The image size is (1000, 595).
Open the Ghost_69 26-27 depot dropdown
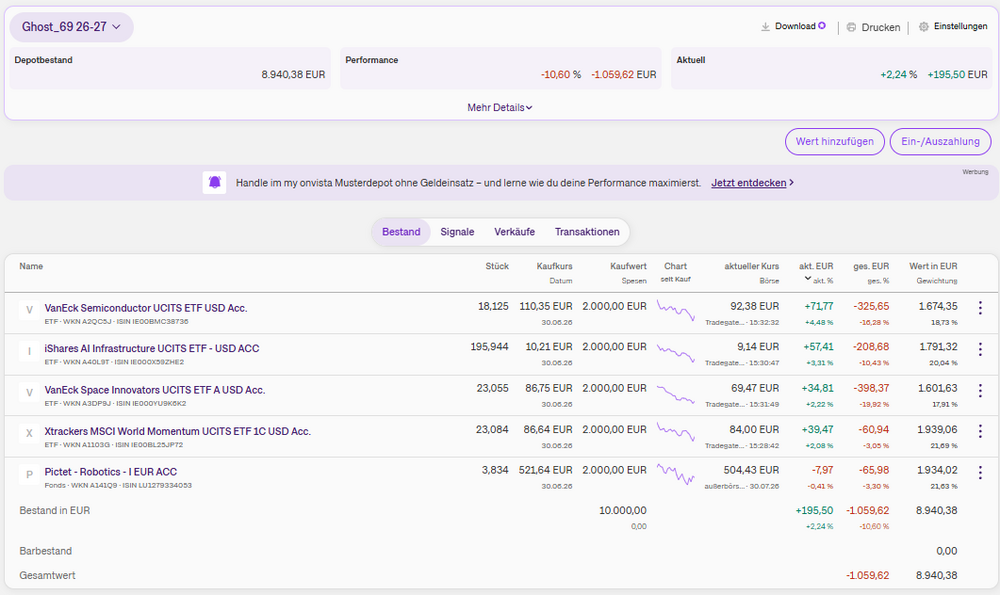[71, 27]
